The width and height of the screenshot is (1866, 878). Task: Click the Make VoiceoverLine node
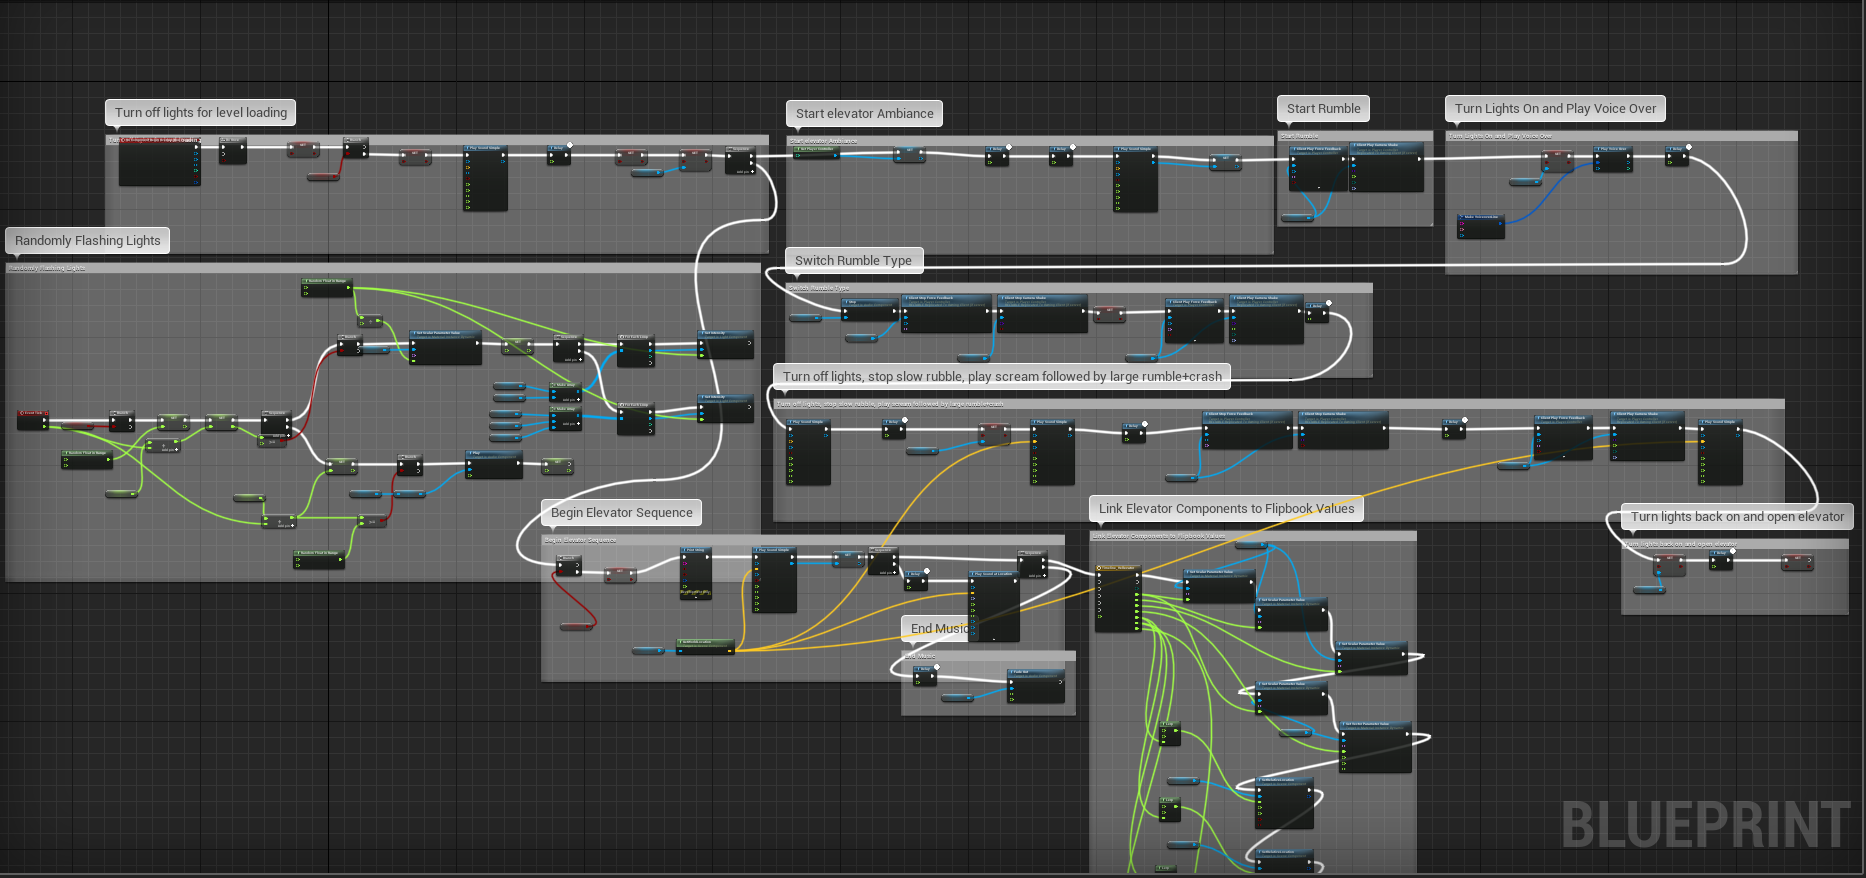(1480, 226)
